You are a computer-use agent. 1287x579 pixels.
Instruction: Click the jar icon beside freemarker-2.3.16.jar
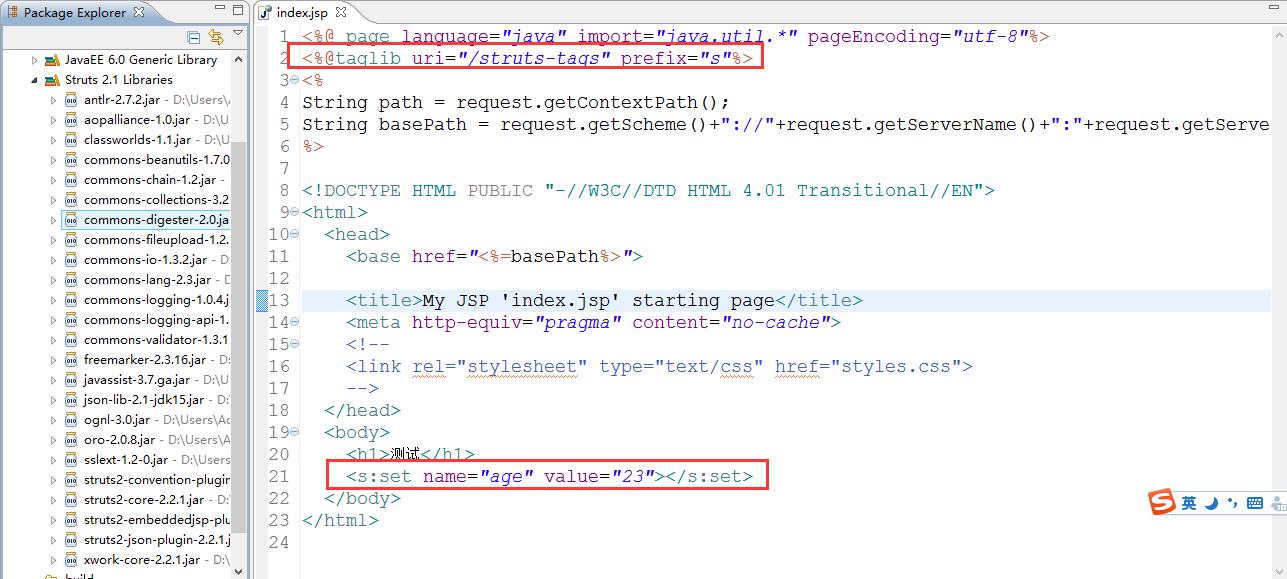72,360
